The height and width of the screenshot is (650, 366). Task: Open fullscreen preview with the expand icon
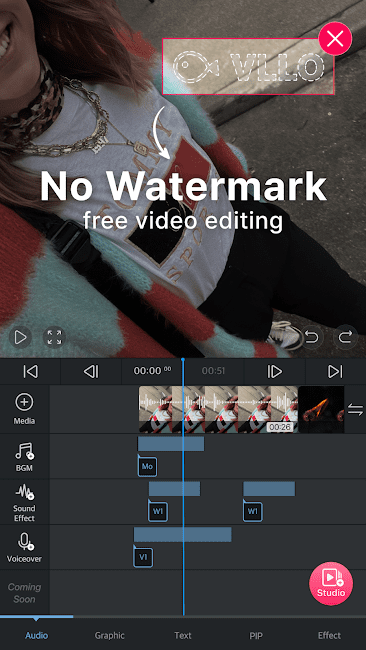pyautogui.click(x=54, y=337)
